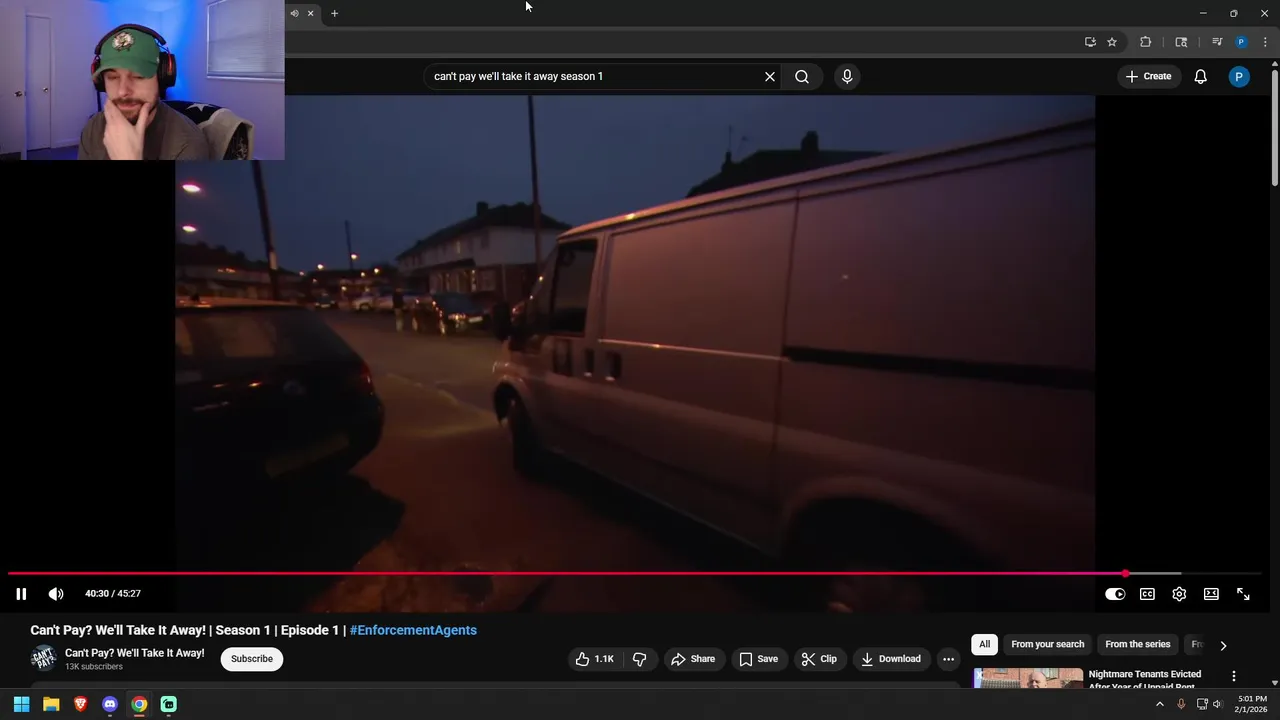This screenshot has height=720, width=1280.
Task: Launch Brave browser from the taskbar
Action: tap(80, 704)
